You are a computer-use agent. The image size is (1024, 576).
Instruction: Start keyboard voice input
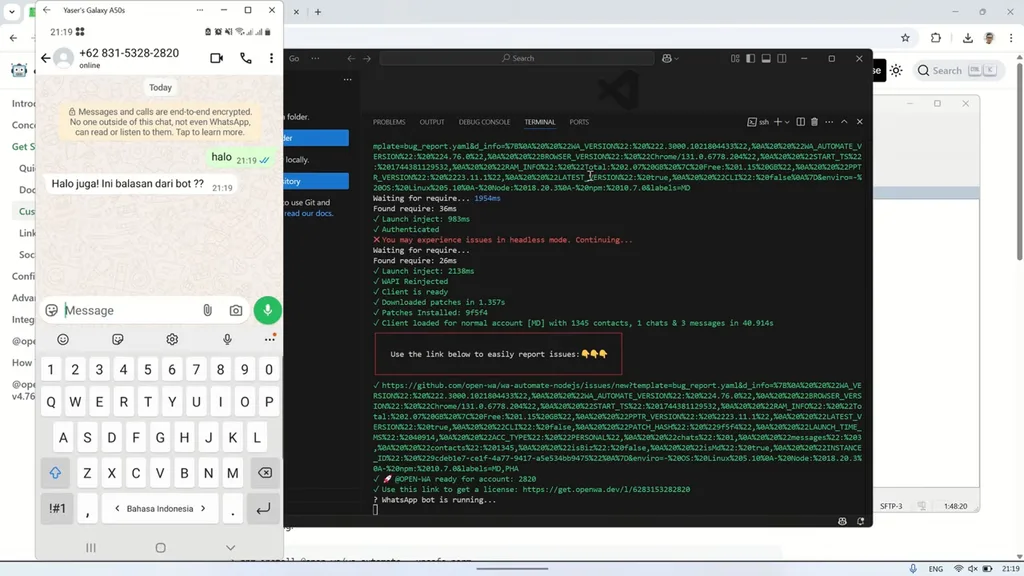click(227, 340)
